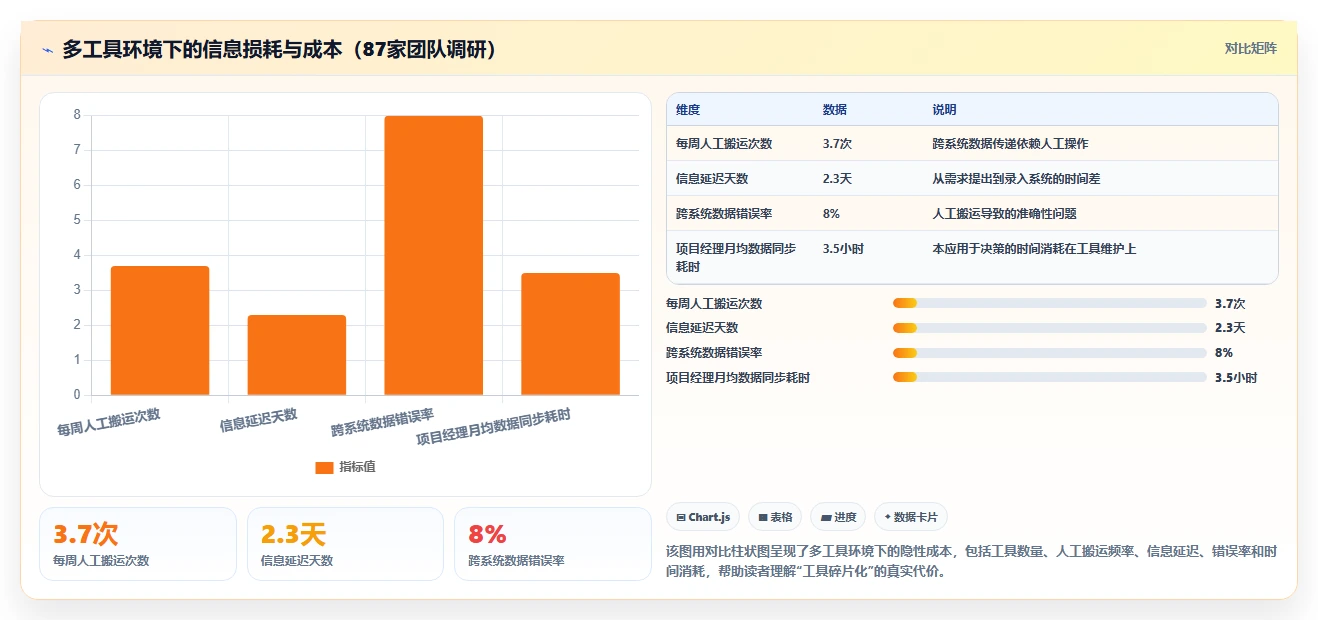Click the 信息延迟天数 progress bar
This screenshot has height=620, width=1318.
[x=1049, y=328]
